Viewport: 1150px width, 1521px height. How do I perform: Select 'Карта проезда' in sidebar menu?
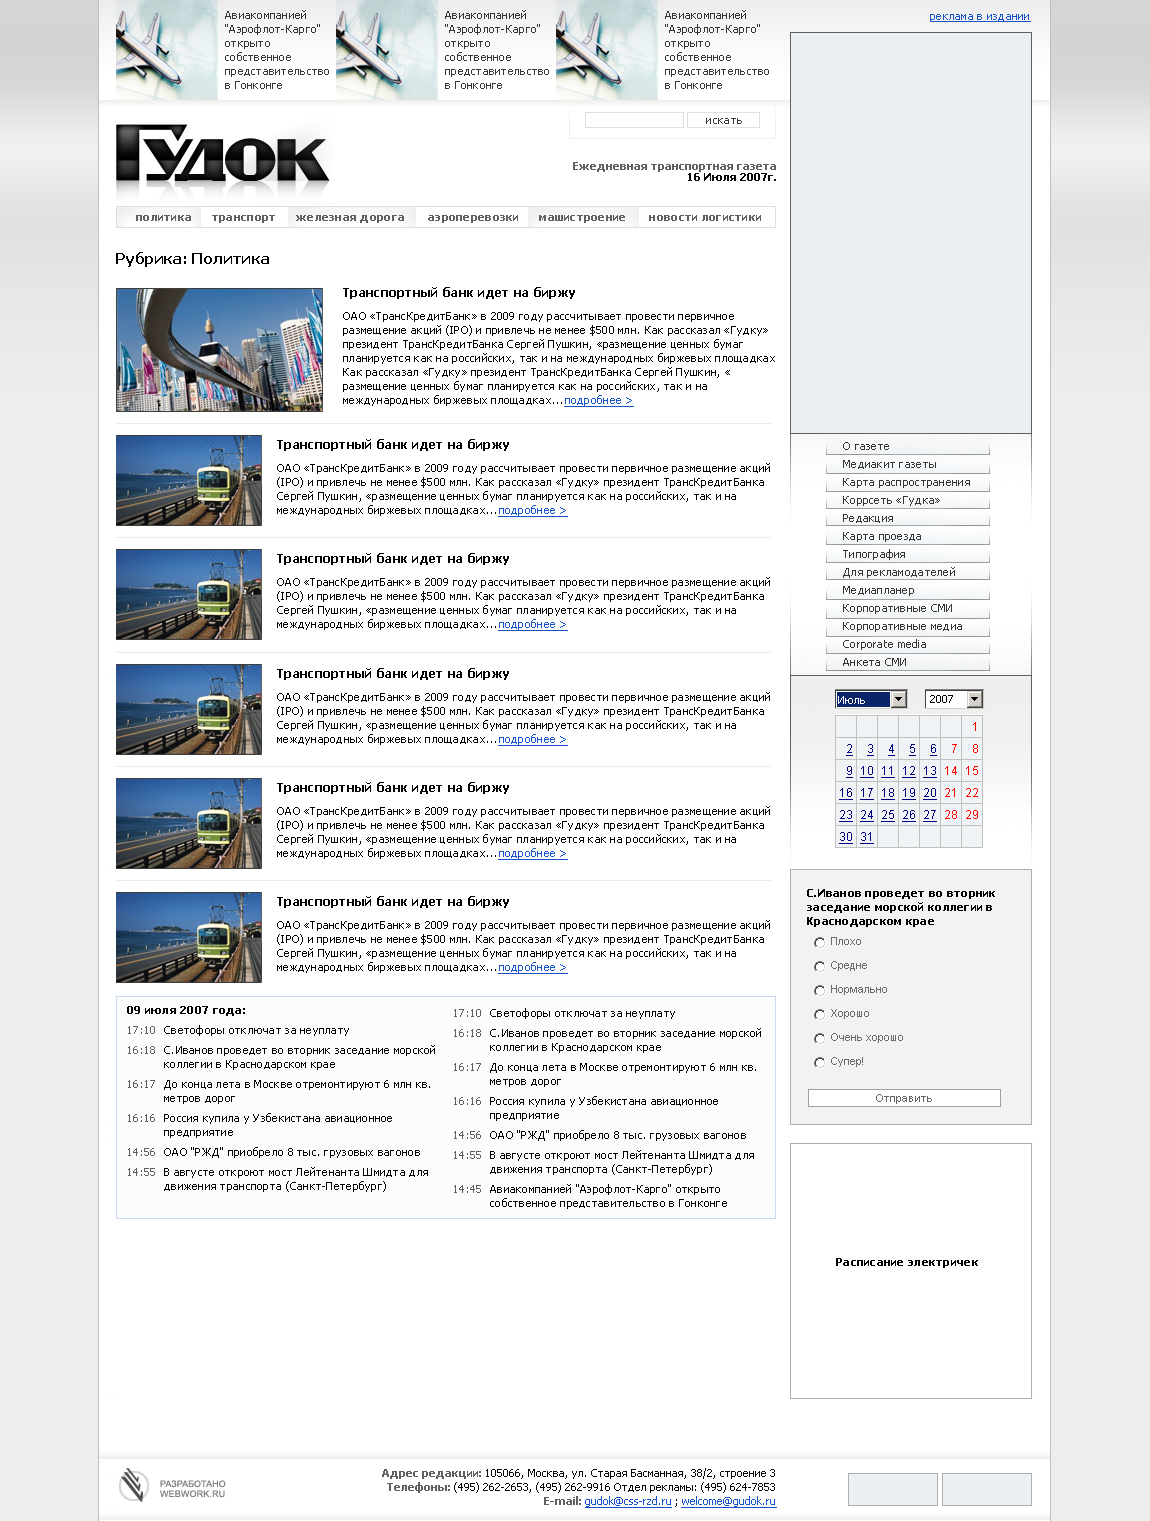pos(882,536)
